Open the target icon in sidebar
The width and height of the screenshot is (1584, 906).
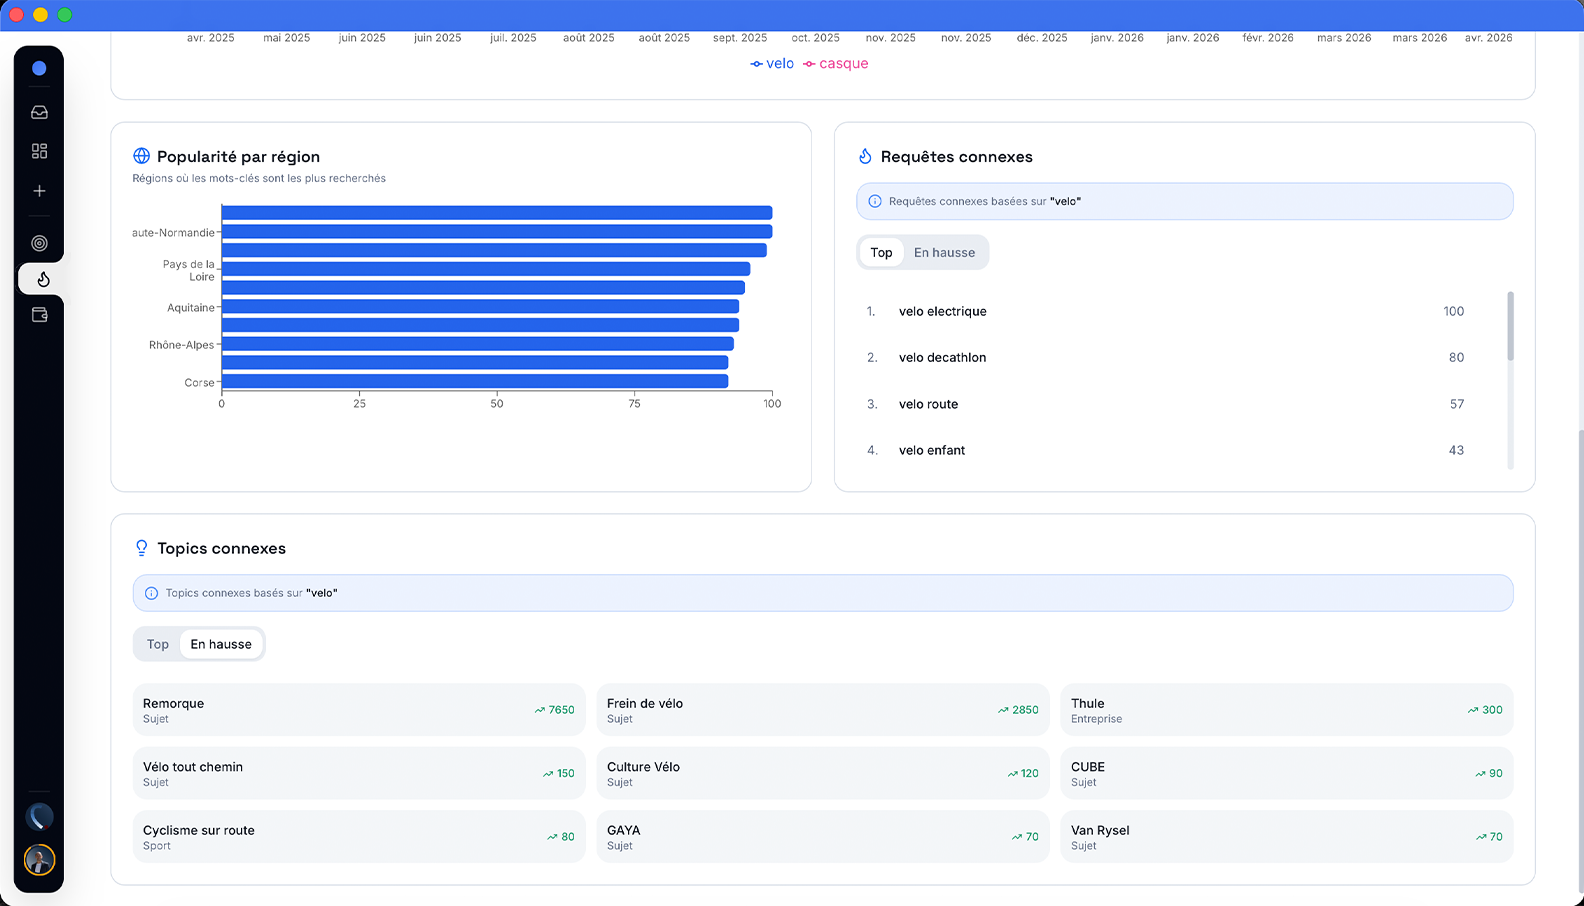39,243
